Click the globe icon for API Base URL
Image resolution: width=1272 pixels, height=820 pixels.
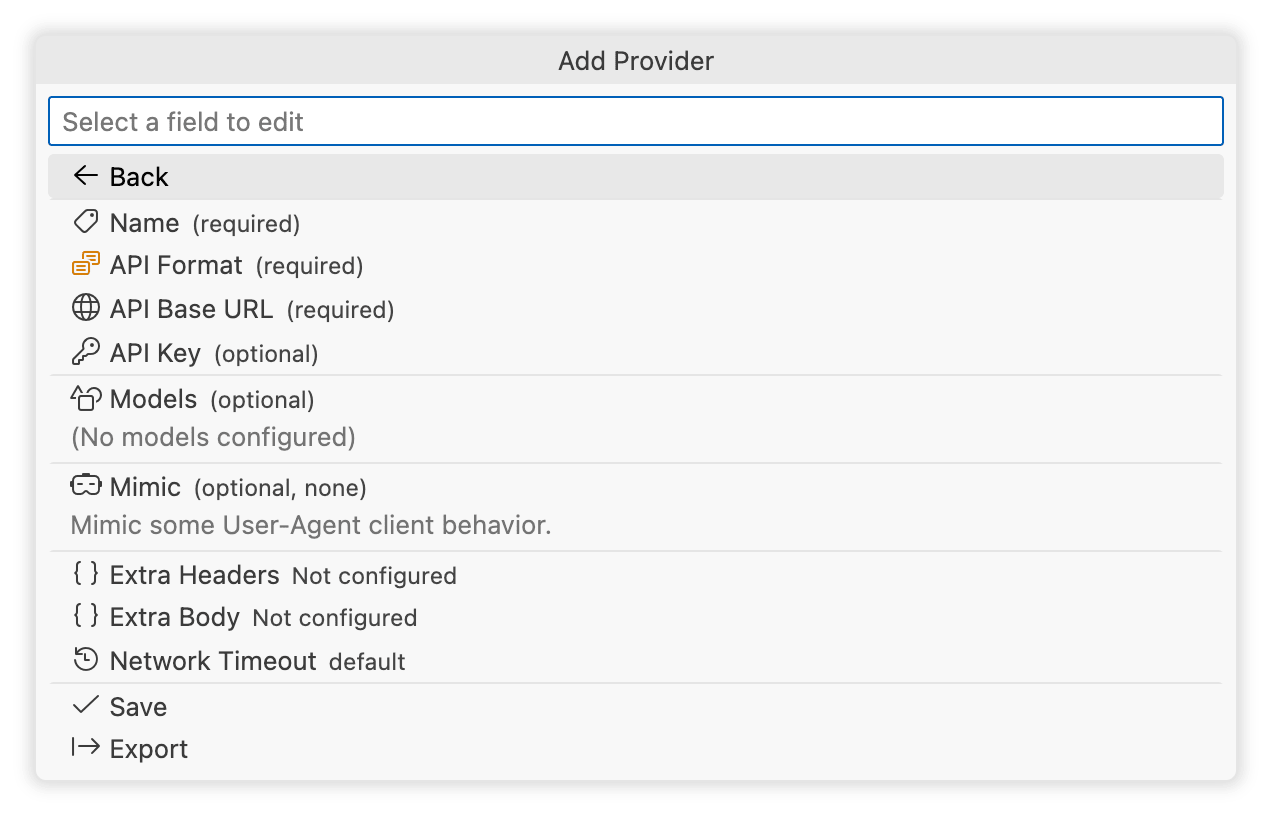tap(86, 308)
